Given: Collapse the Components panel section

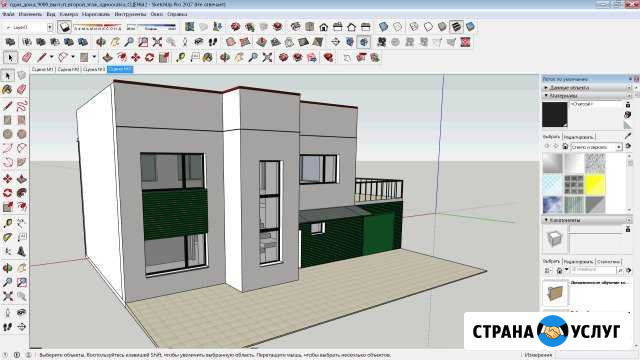Looking at the screenshot, I should pos(585,220).
